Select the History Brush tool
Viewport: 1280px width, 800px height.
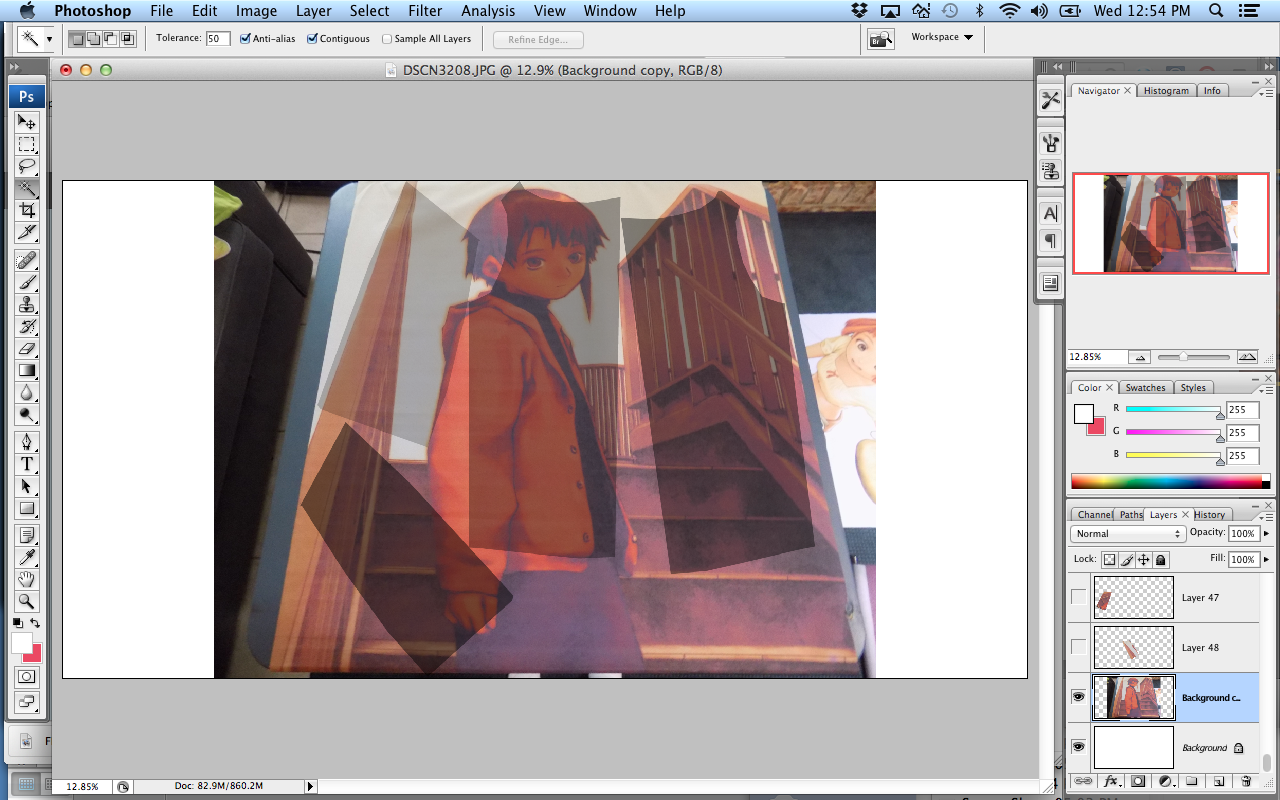tap(27, 326)
